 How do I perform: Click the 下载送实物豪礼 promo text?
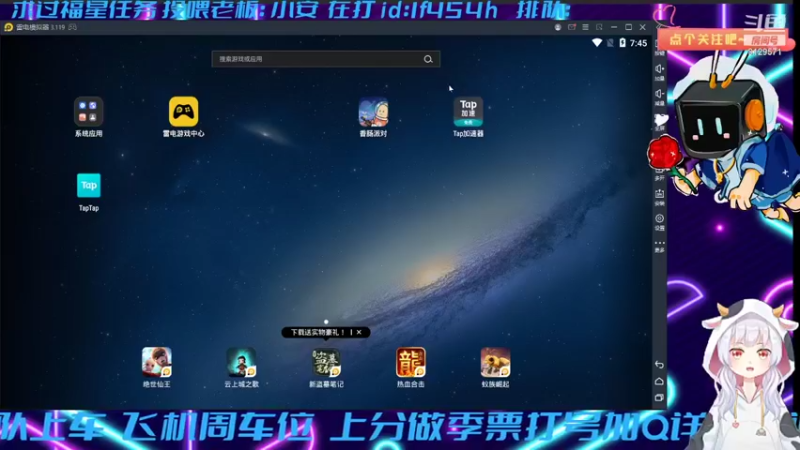point(317,332)
